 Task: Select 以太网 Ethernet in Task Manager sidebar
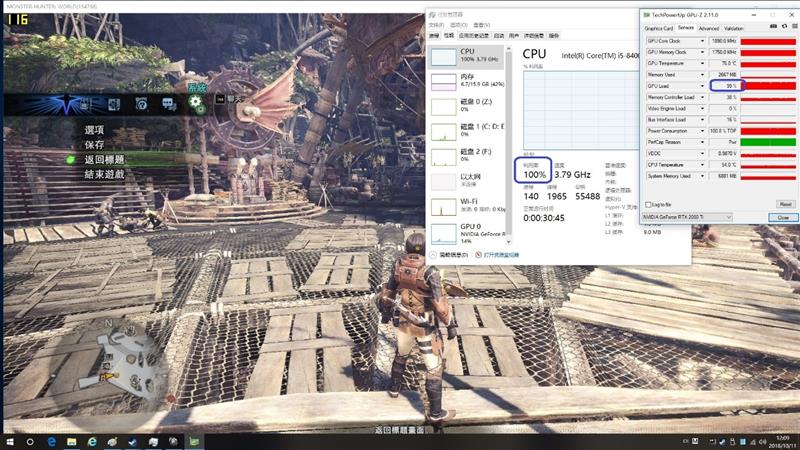point(466,181)
